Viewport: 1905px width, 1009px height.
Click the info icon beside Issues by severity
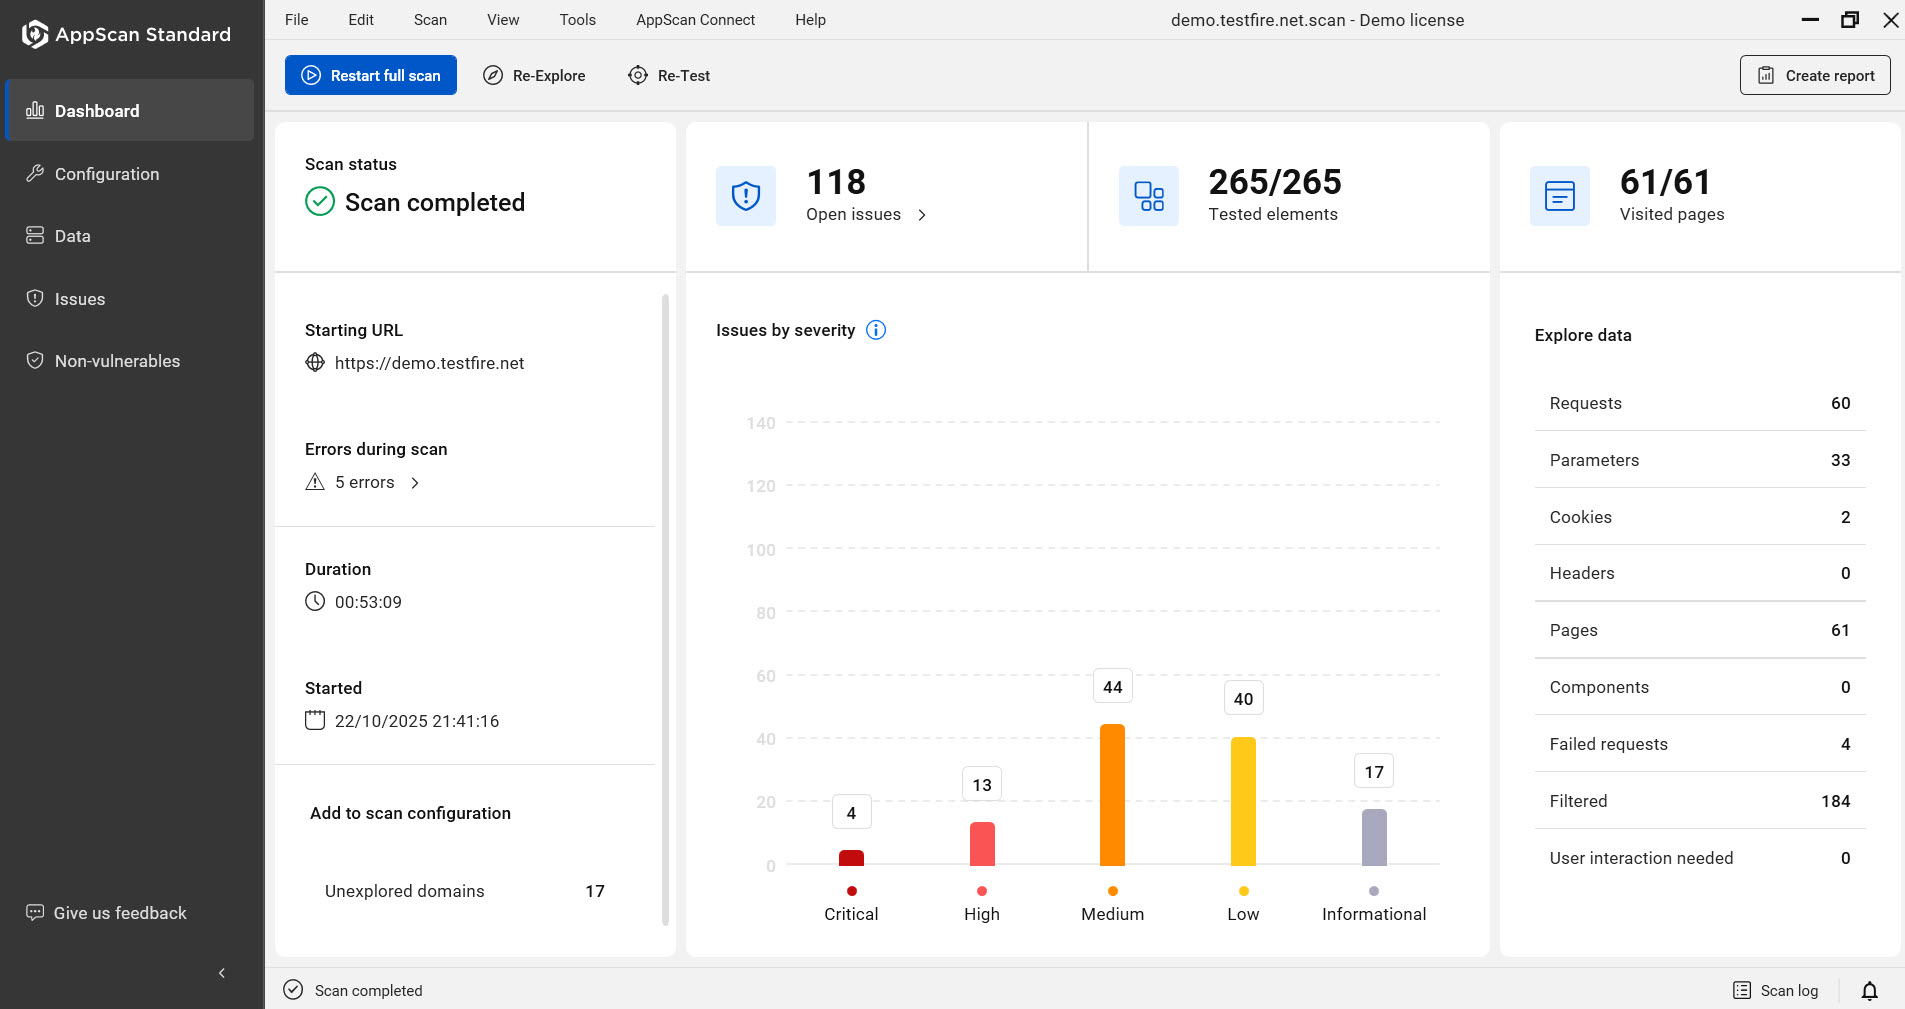pos(876,330)
